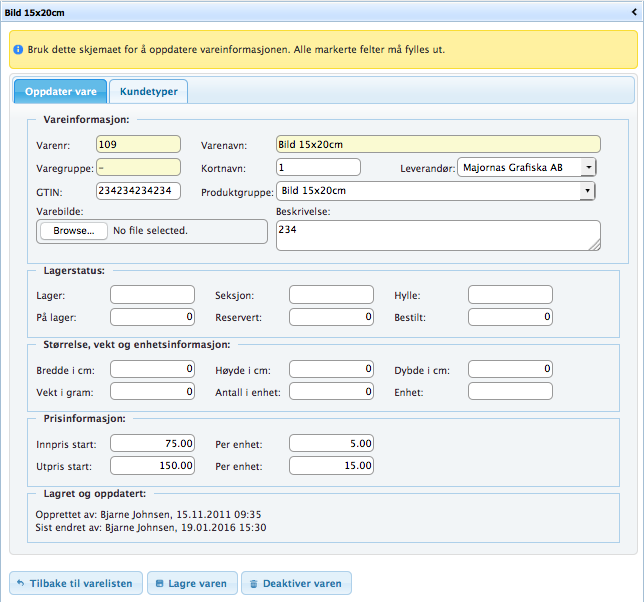
Task: Click the Hylle input field
Action: [510, 294]
